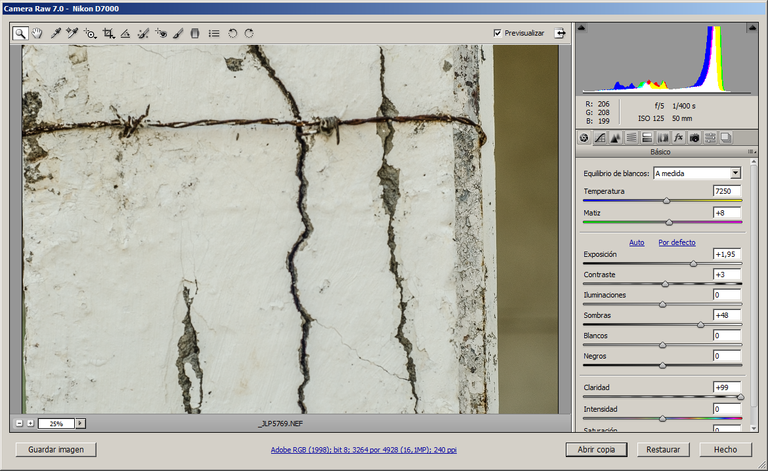Image resolution: width=768 pixels, height=471 pixels.
Task: Open the Camera Raw preferences dialog
Action: coord(214,33)
